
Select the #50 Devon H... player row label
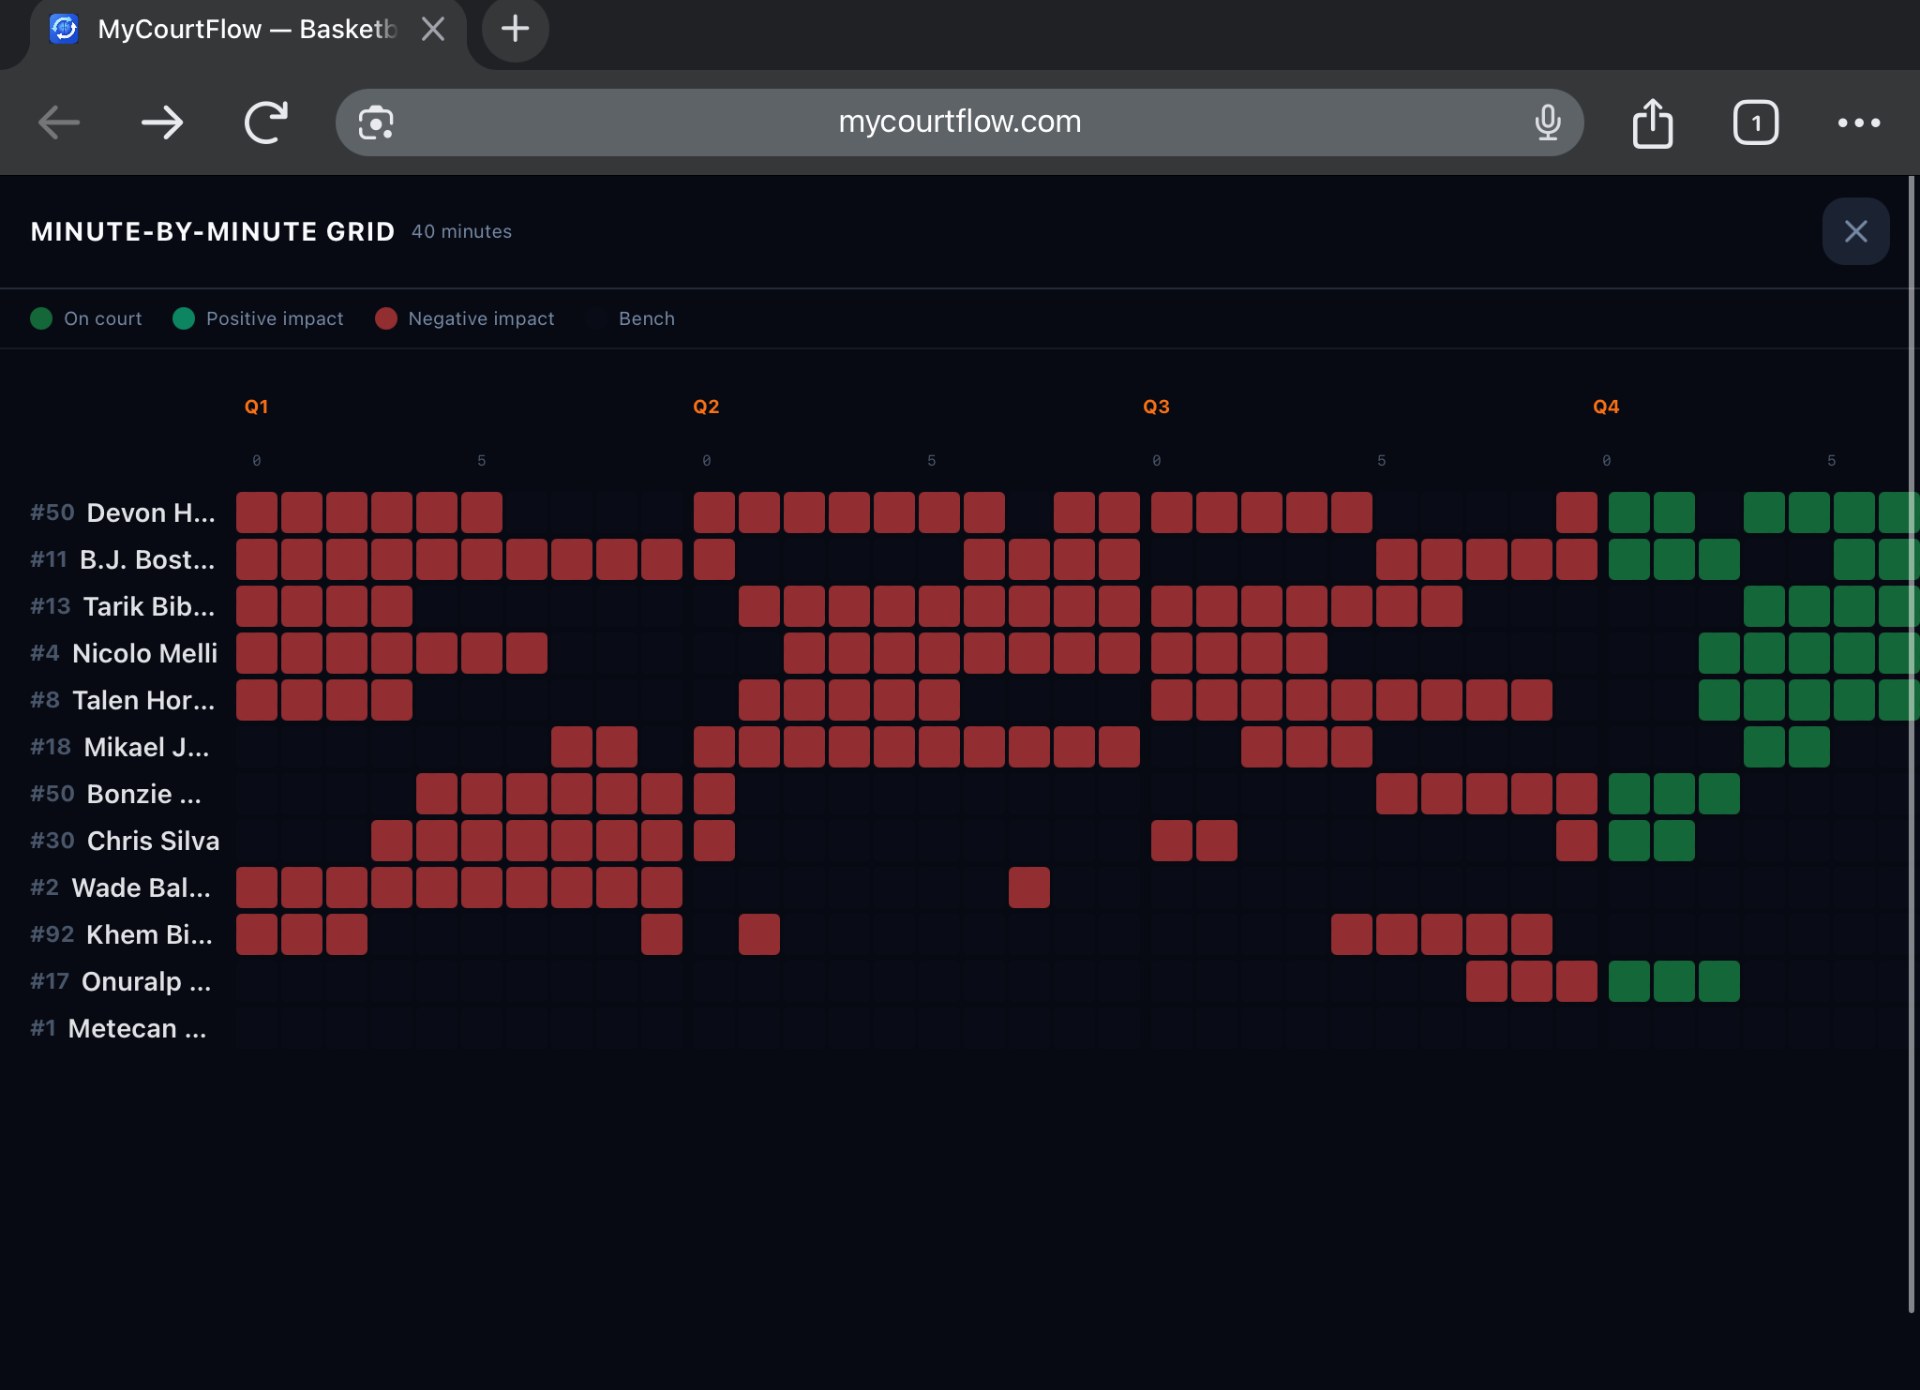[123, 513]
